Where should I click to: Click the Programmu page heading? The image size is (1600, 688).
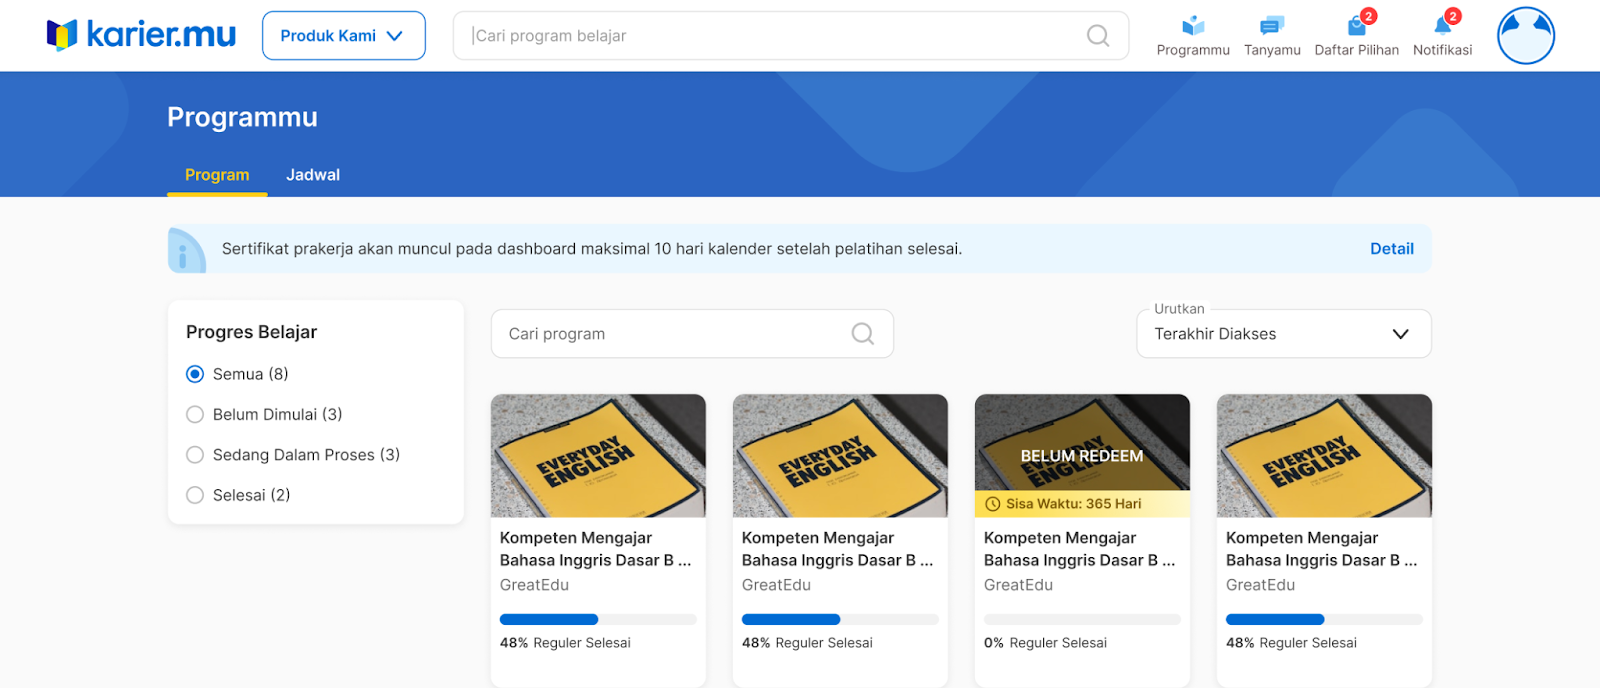242,117
